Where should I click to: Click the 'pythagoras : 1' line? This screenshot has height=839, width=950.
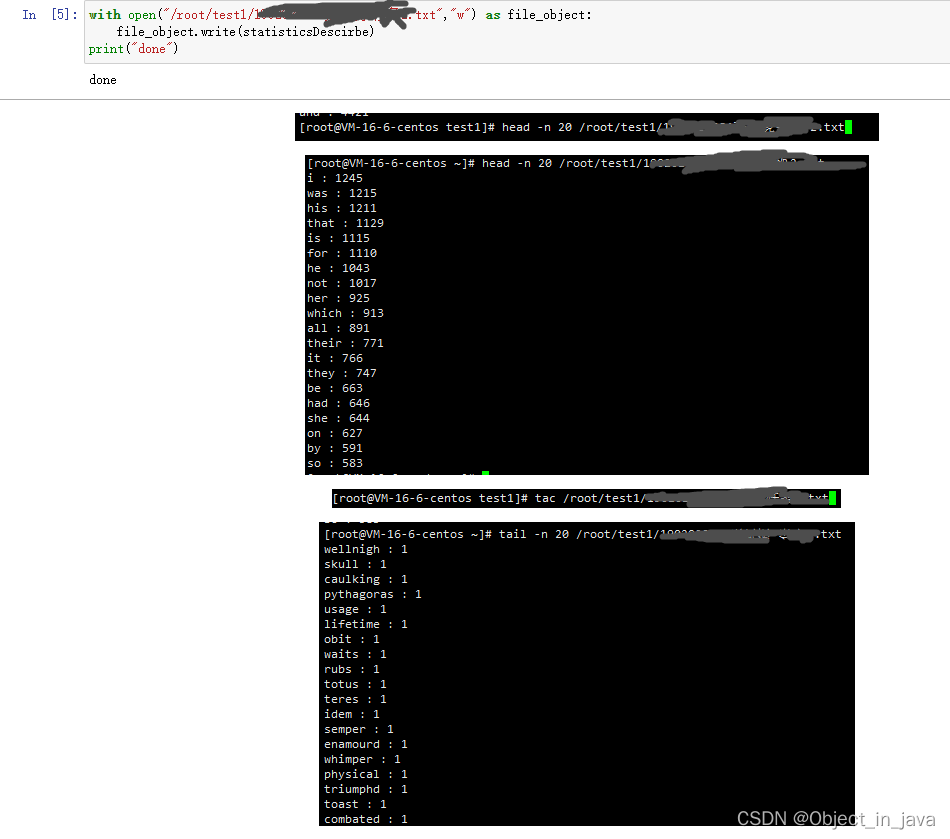point(373,594)
